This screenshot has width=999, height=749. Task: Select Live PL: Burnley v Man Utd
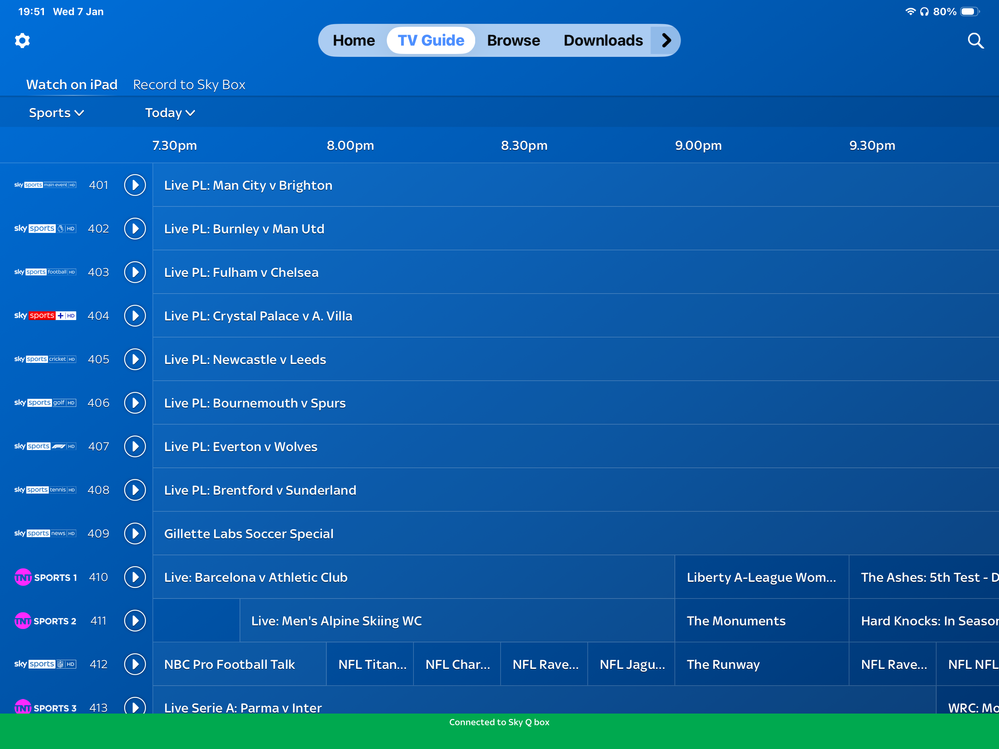[x=244, y=229]
